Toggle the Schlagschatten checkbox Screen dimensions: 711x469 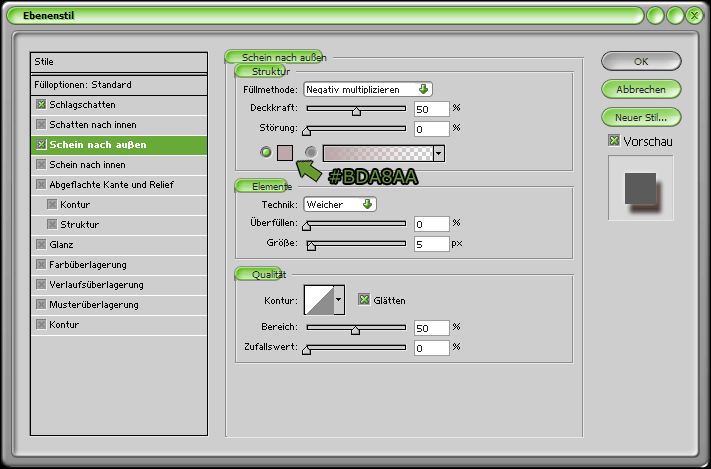click(41, 105)
